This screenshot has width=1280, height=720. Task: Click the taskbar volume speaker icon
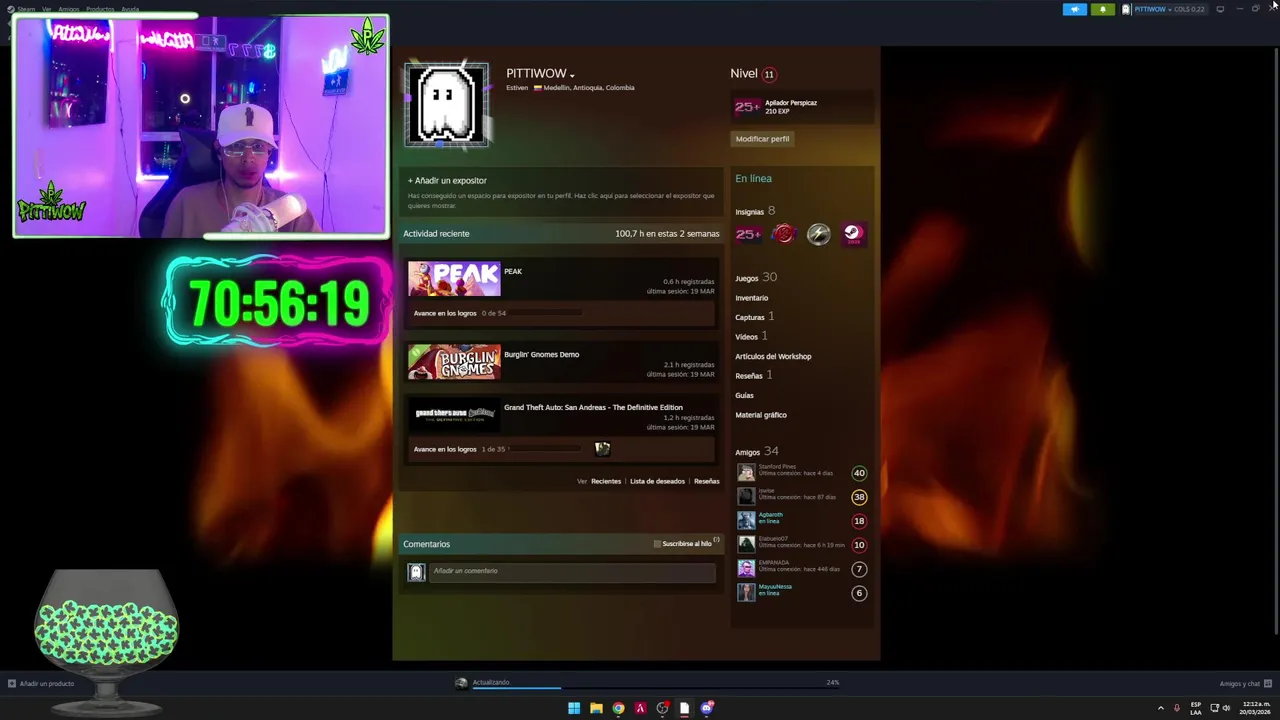tap(1226, 708)
